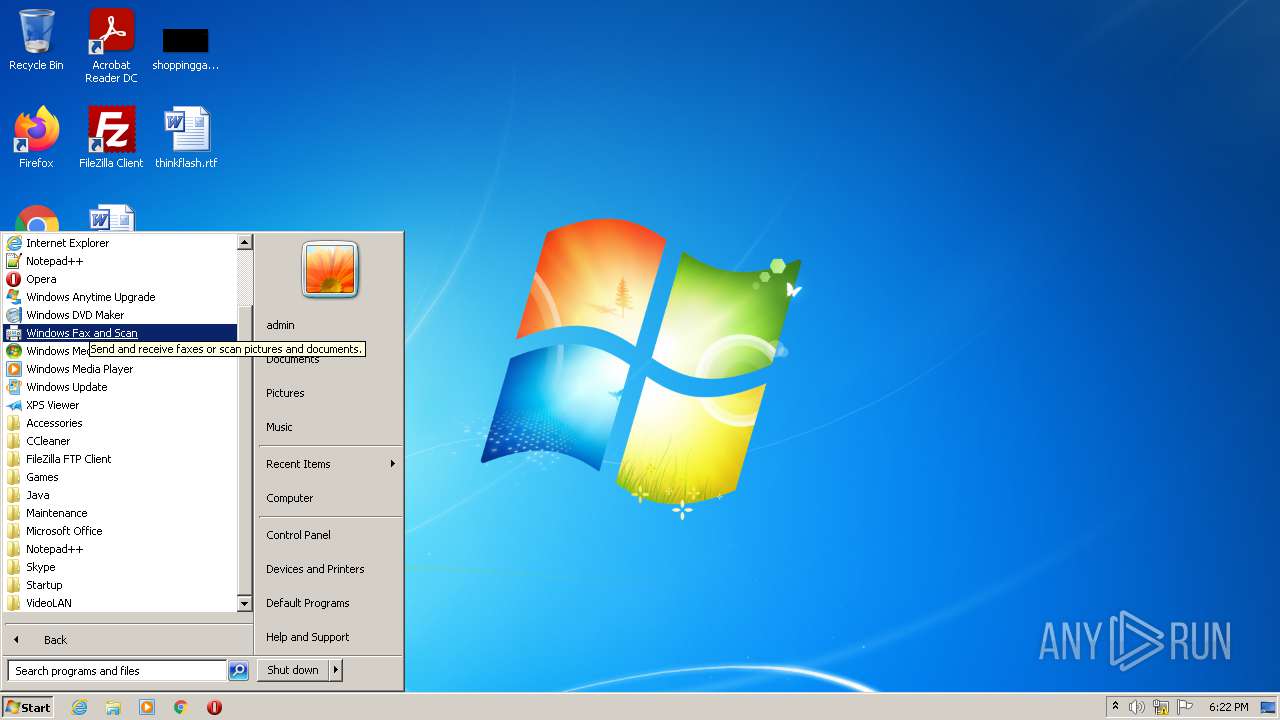Open the admin personal folder
Viewport: 1280px width, 720px height.
(x=330, y=325)
